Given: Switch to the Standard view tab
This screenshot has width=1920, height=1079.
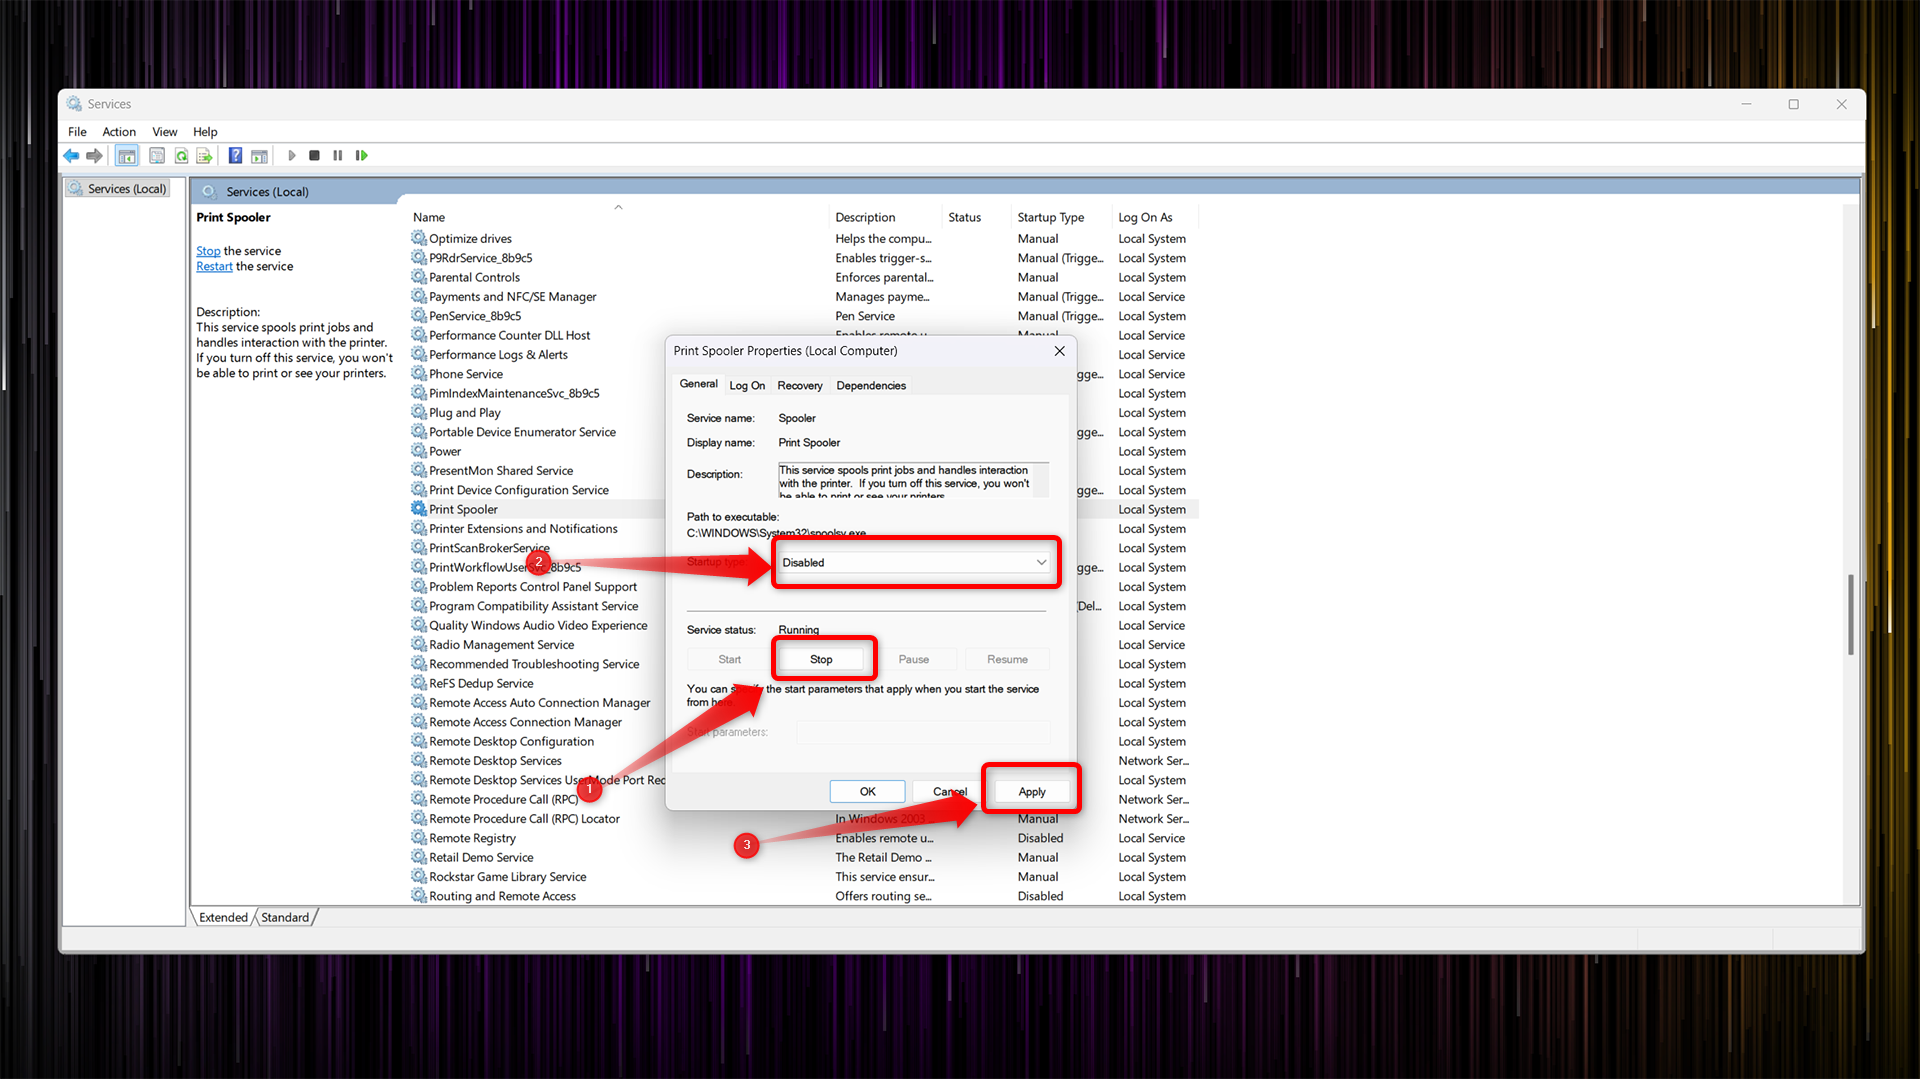Looking at the screenshot, I should [x=285, y=917].
